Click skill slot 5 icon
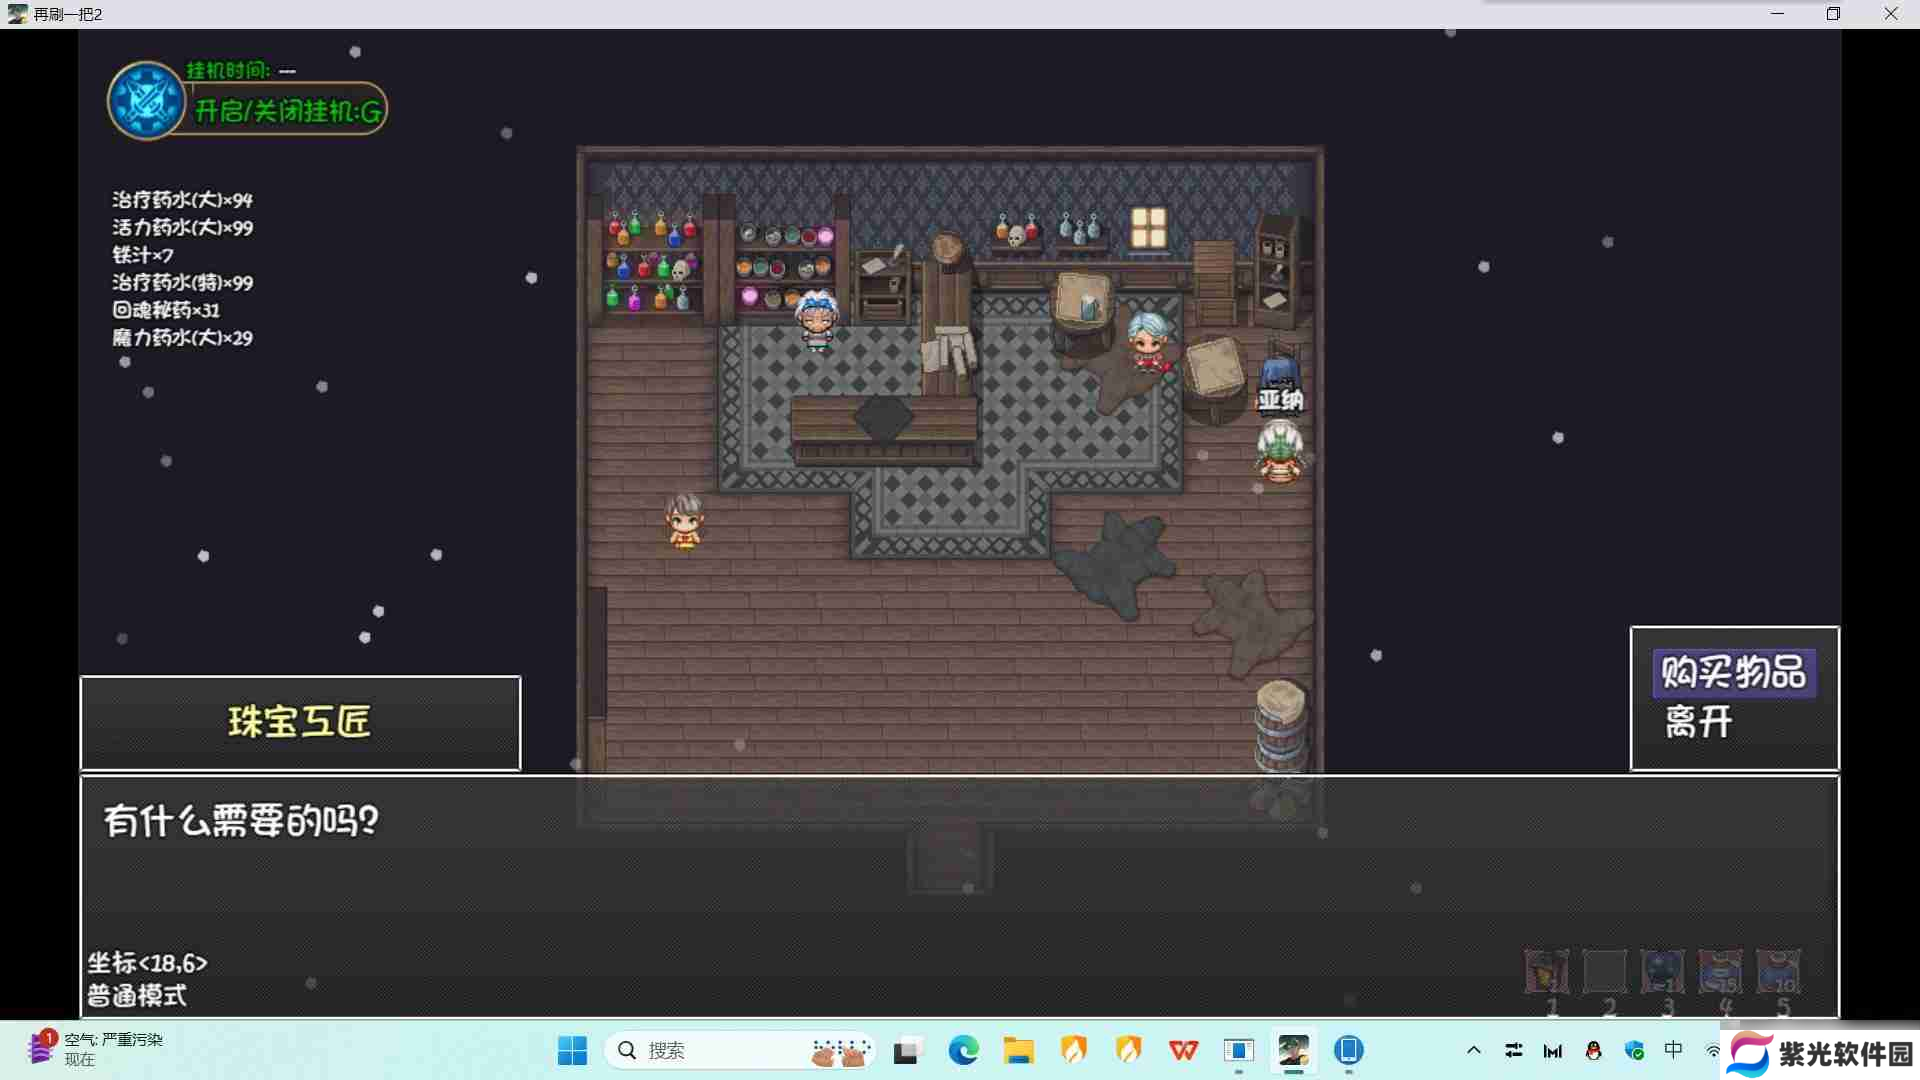The height and width of the screenshot is (1080, 1920). pos(1778,971)
